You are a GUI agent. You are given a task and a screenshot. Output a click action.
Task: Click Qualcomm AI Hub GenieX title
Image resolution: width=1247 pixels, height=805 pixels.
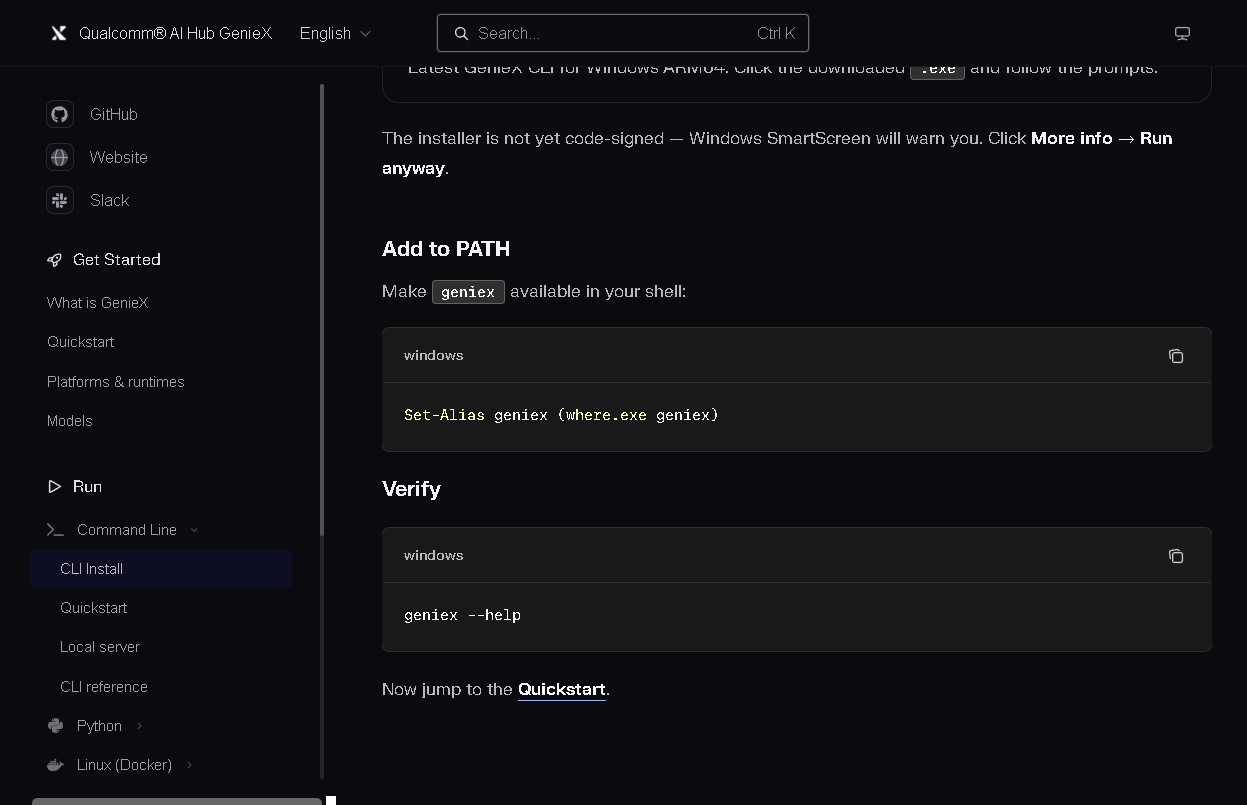175,33
